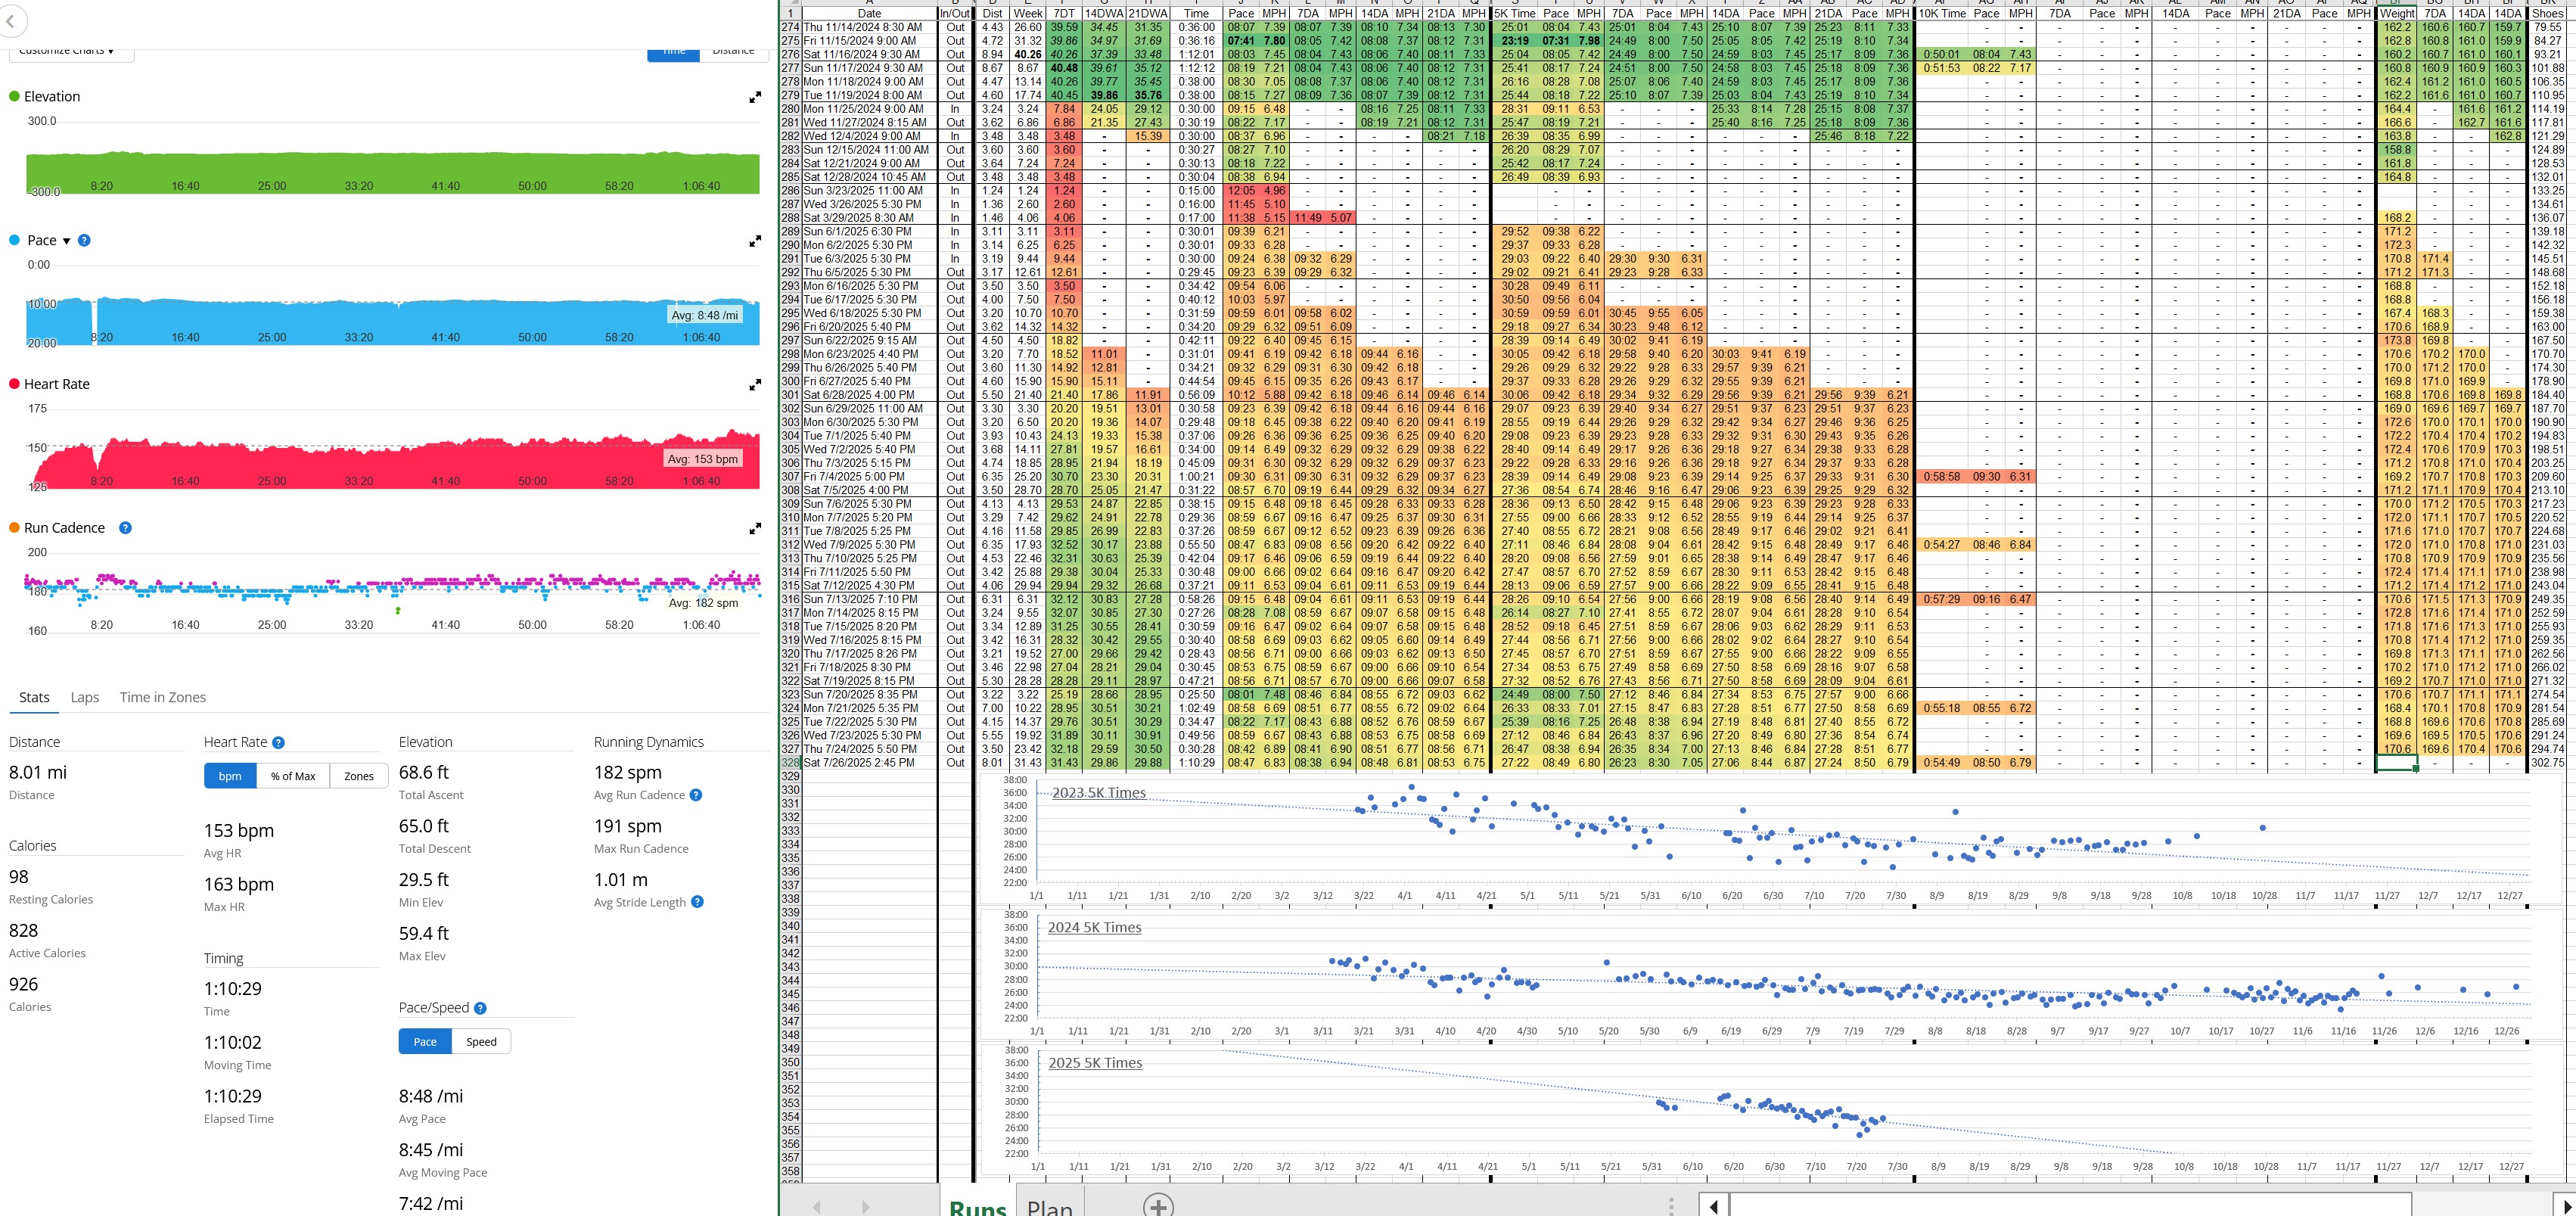Open help icon beside Pace/Speed heading
2576x1216 pixels.
point(480,1008)
